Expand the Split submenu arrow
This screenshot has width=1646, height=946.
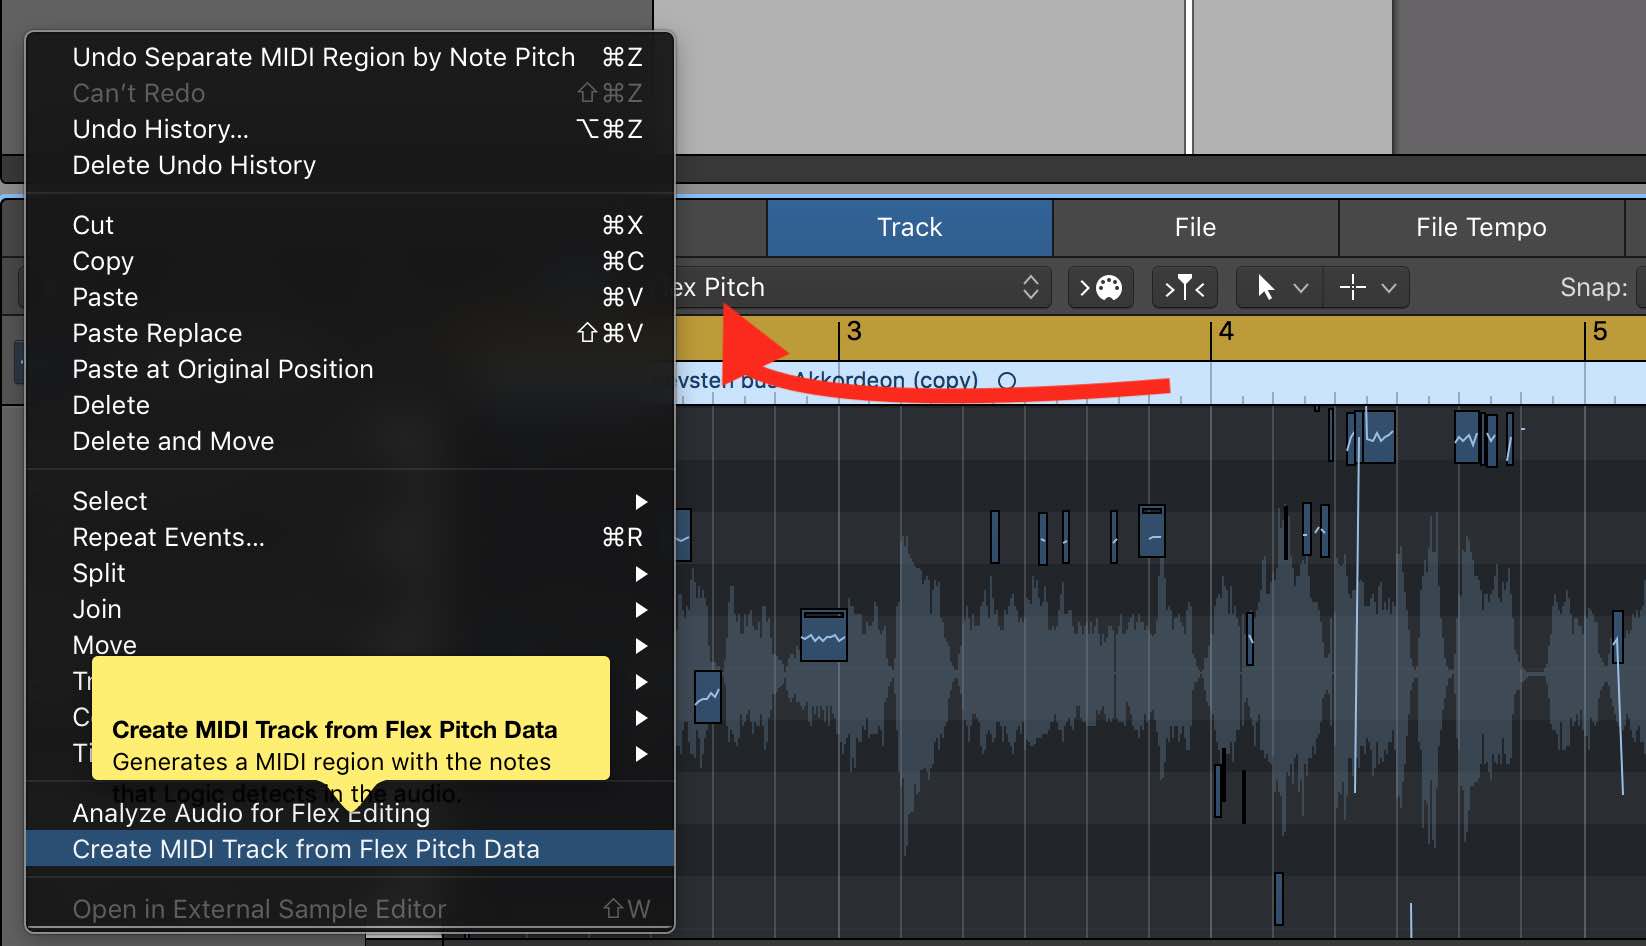click(641, 573)
